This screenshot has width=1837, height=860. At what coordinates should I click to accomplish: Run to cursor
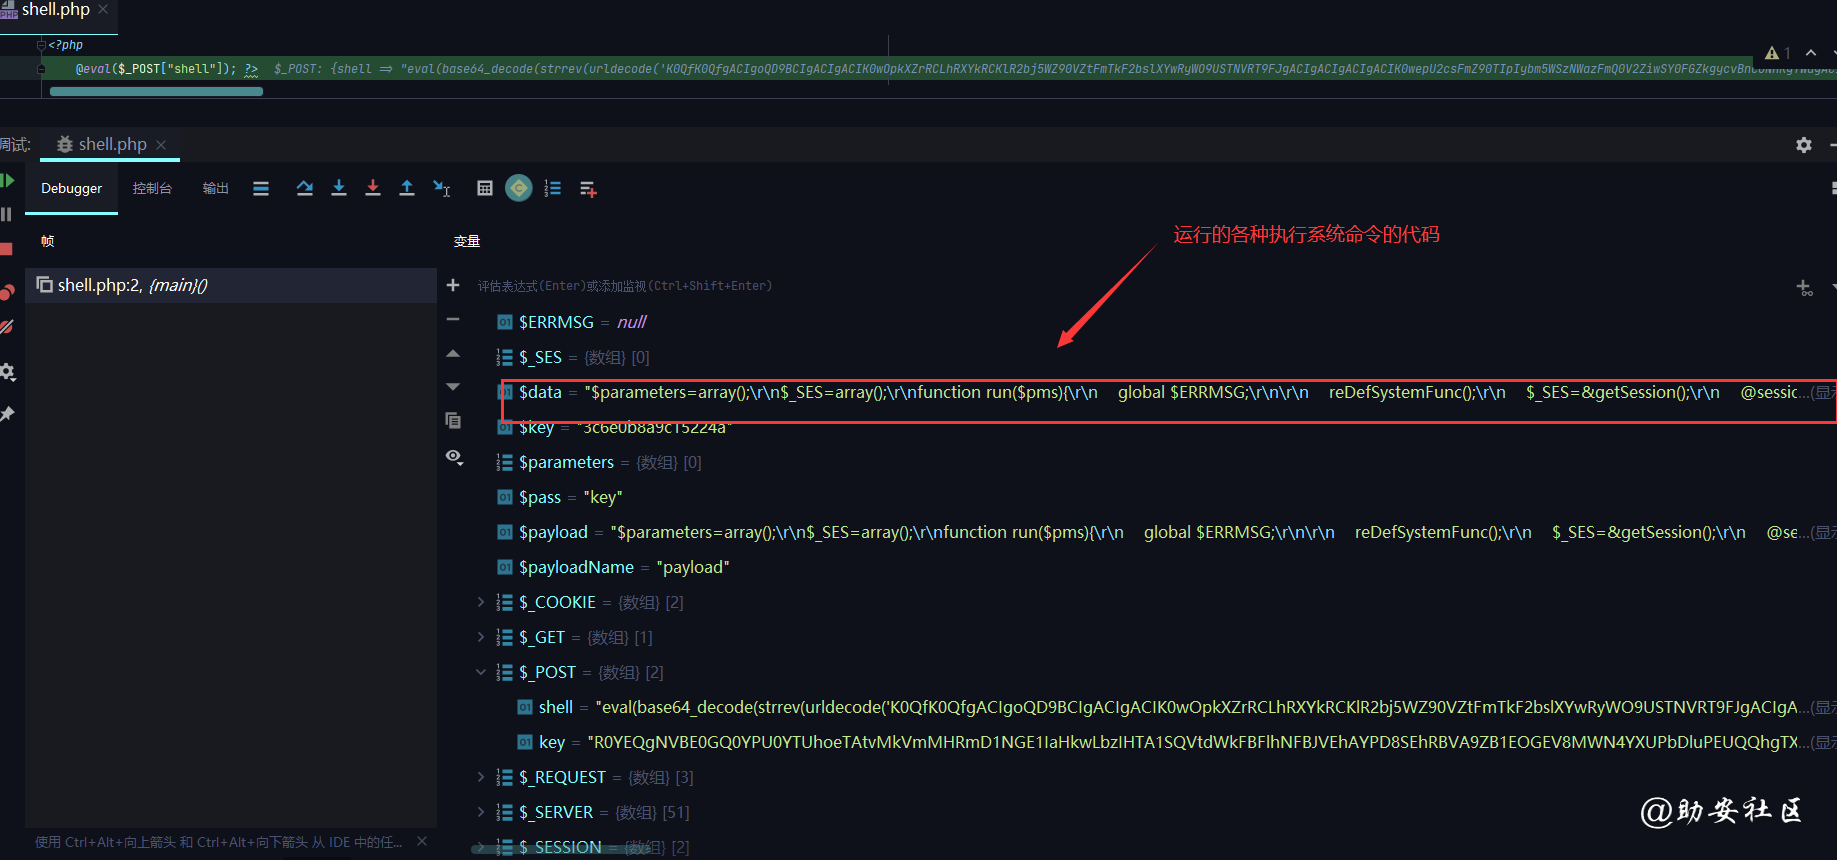point(442,188)
